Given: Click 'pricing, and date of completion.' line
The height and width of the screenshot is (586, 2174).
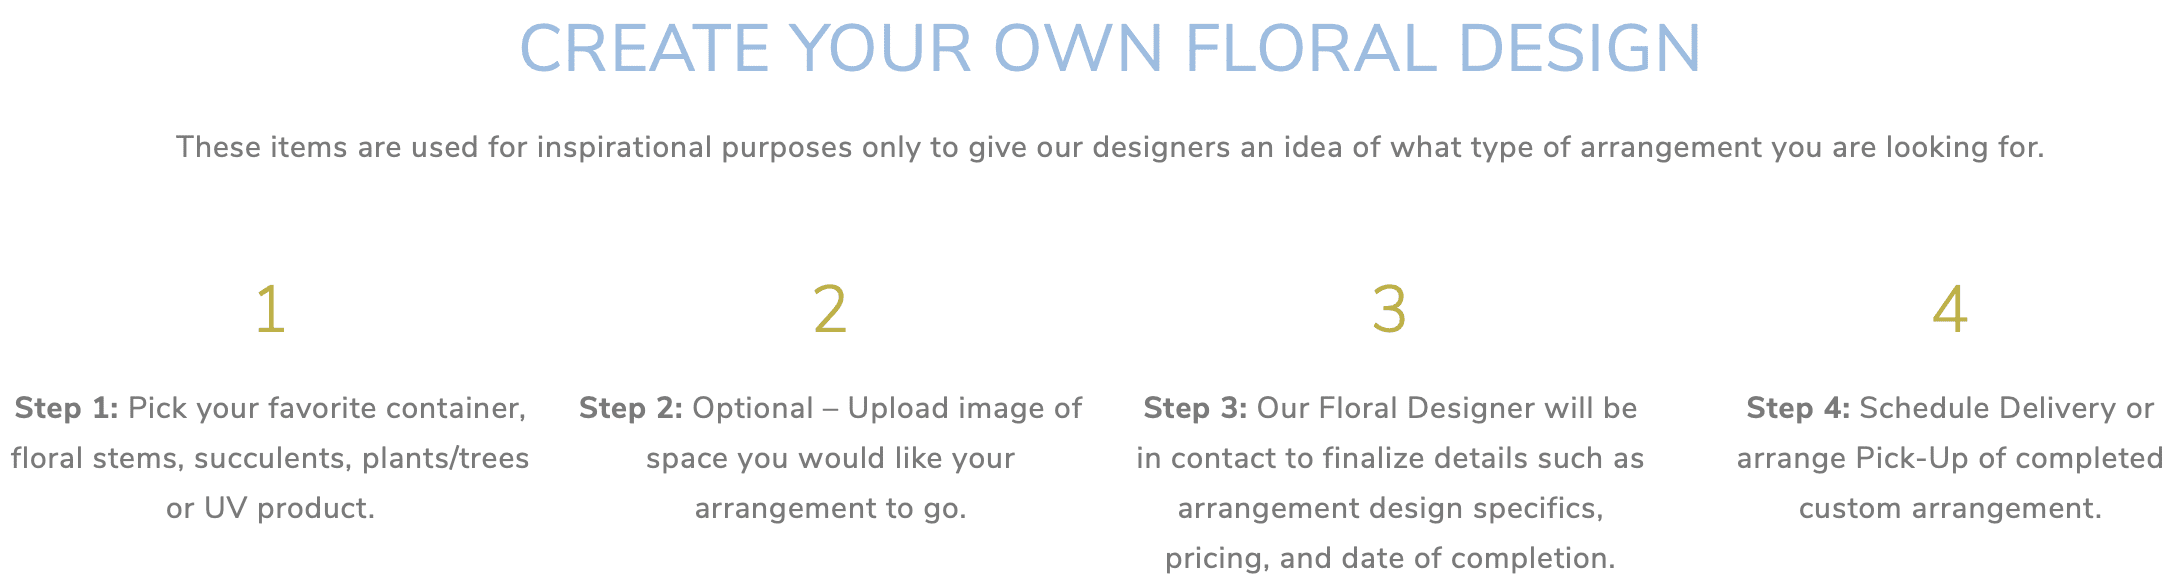Looking at the screenshot, I should click(1390, 559).
